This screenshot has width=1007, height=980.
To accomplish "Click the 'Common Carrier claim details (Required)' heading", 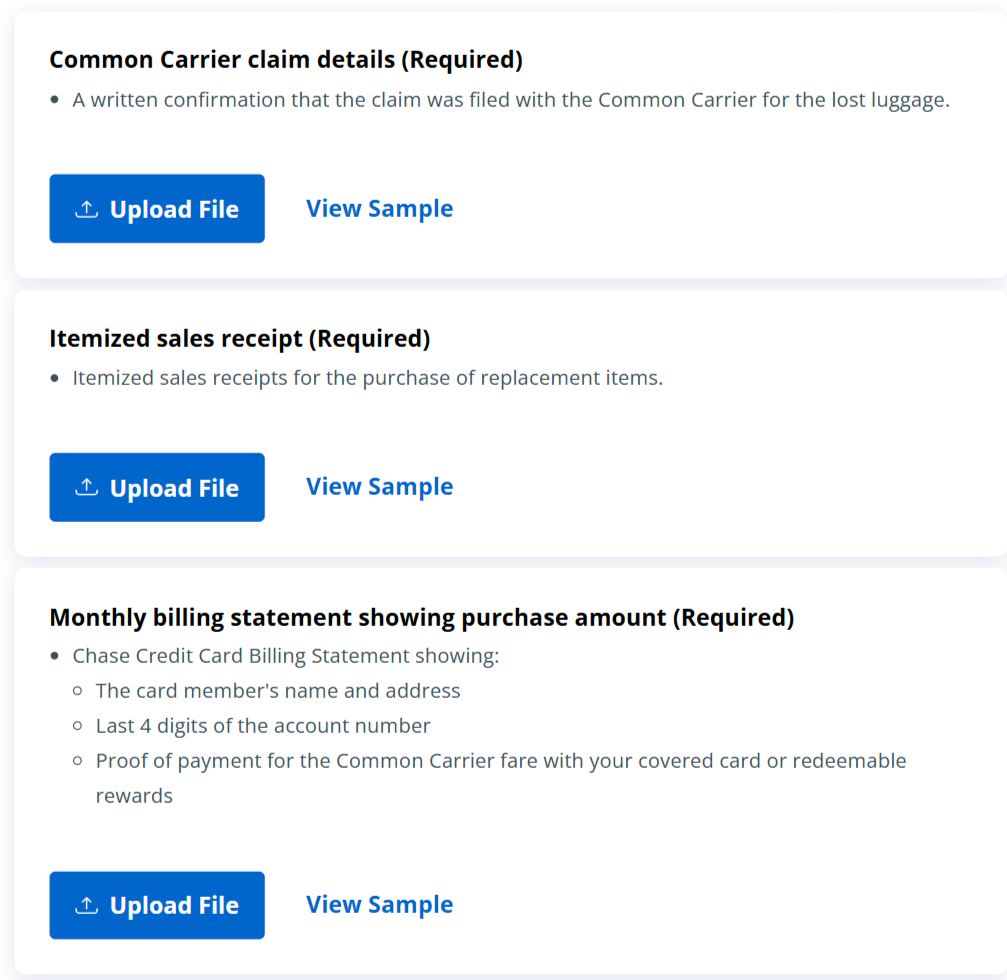I will click(286, 60).
